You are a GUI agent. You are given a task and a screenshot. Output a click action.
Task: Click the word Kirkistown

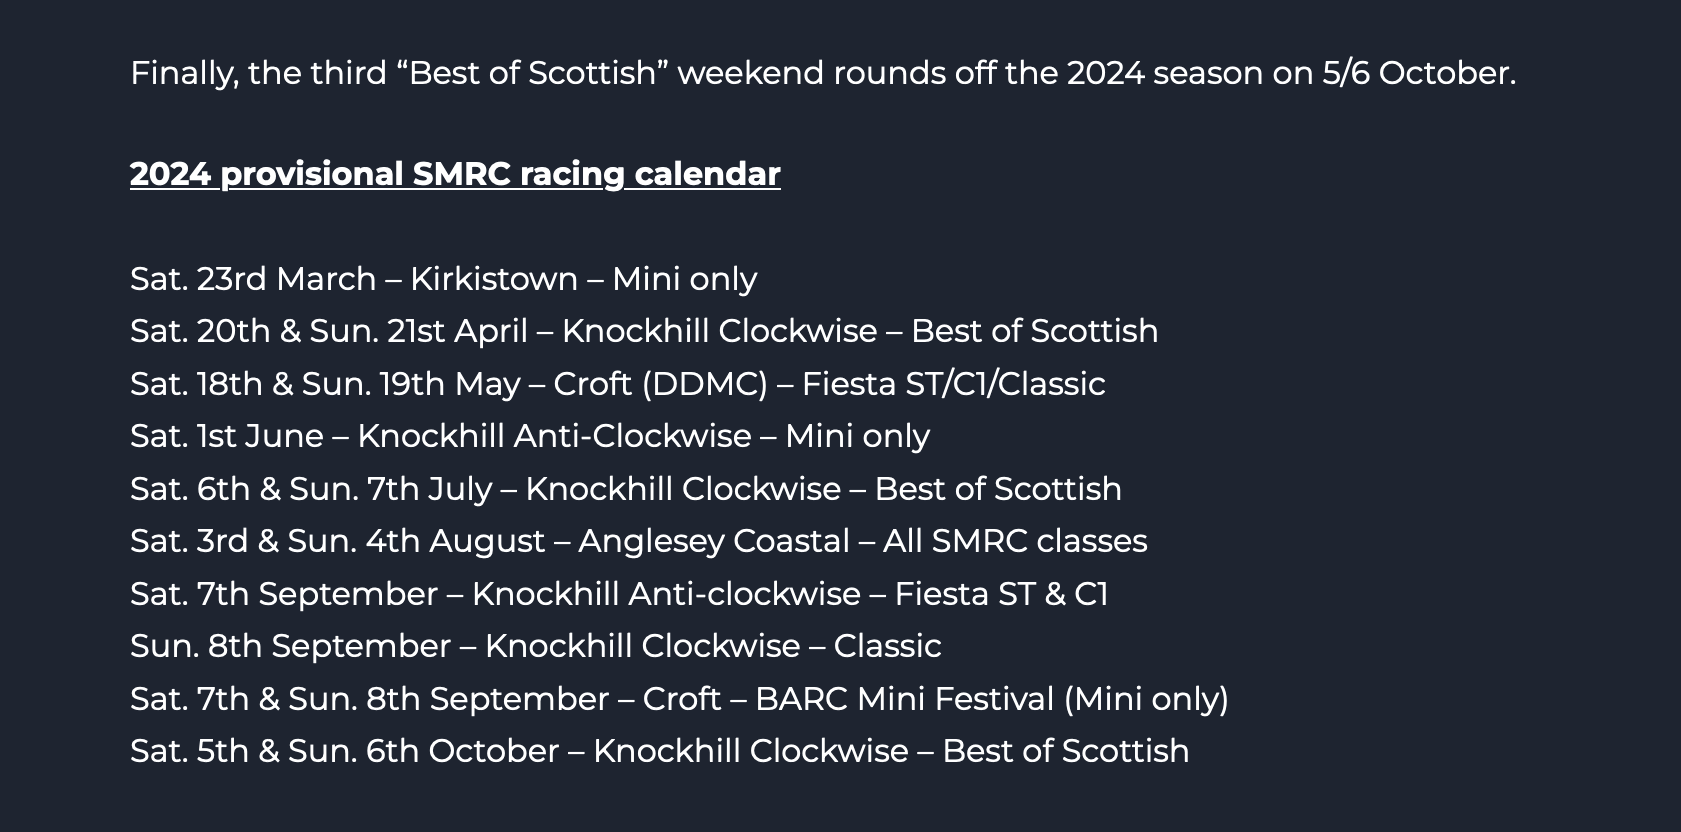494,279
